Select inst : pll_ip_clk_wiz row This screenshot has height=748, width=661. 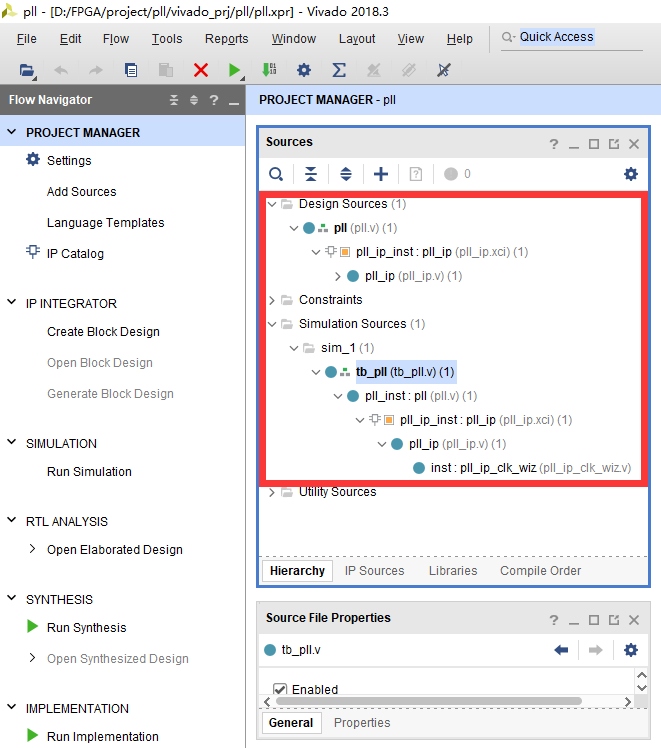point(530,468)
